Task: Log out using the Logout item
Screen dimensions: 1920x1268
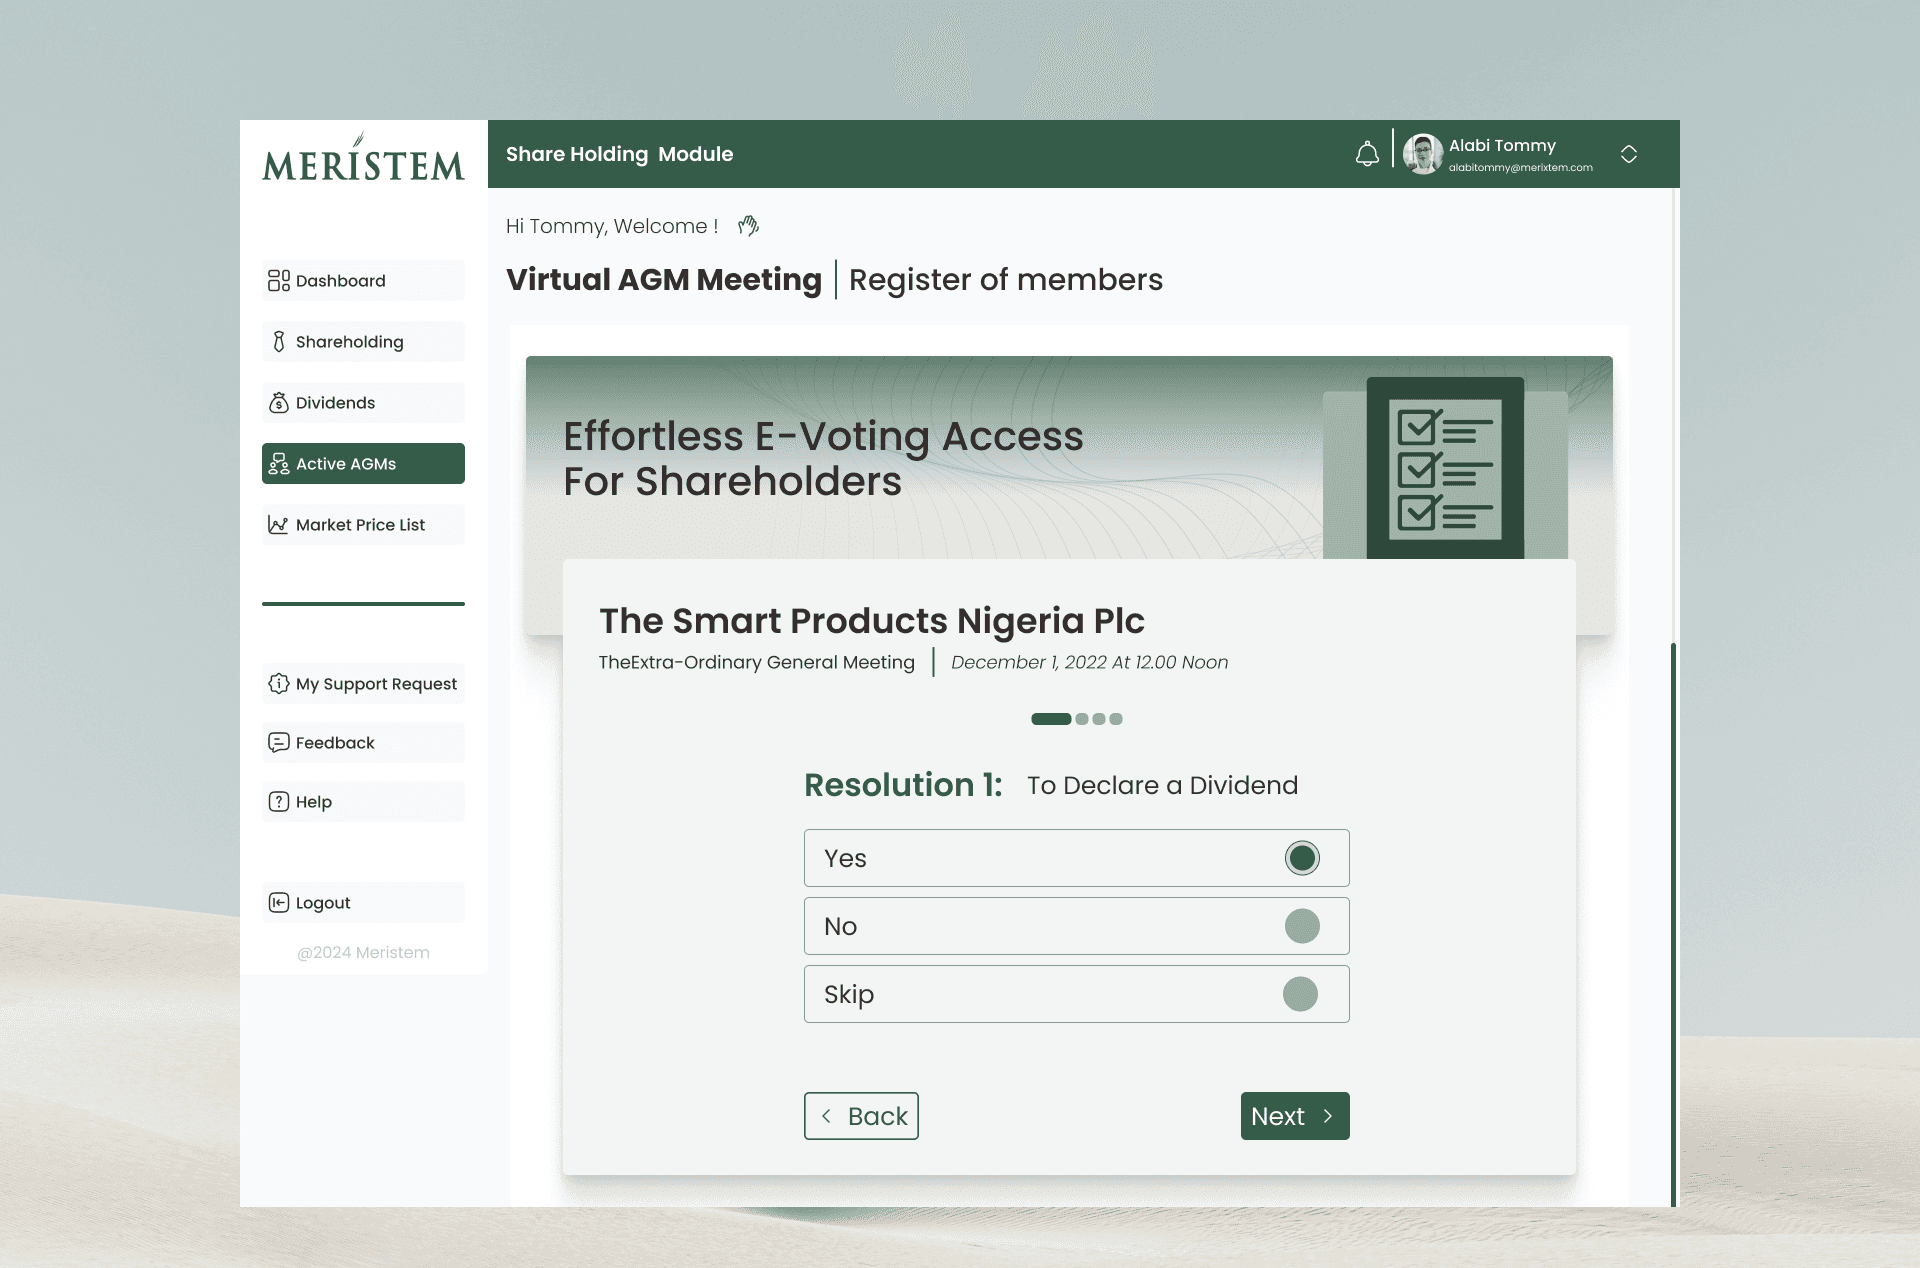Action: tap(323, 903)
